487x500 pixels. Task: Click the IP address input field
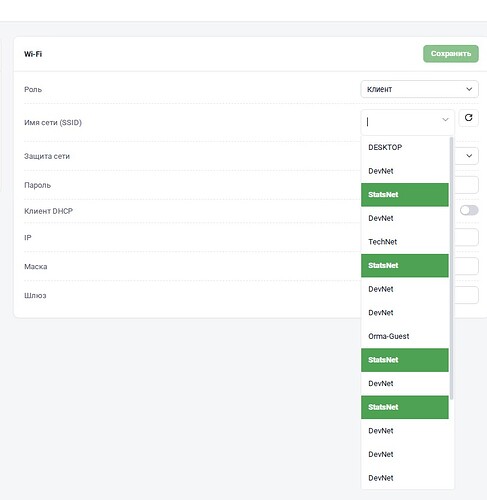coord(466,237)
